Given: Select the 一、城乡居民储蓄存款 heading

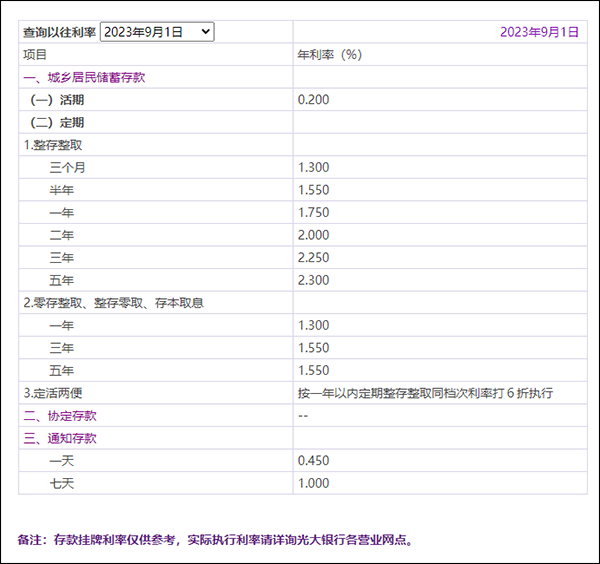Looking at the screenshot, I should coord(84,77).
